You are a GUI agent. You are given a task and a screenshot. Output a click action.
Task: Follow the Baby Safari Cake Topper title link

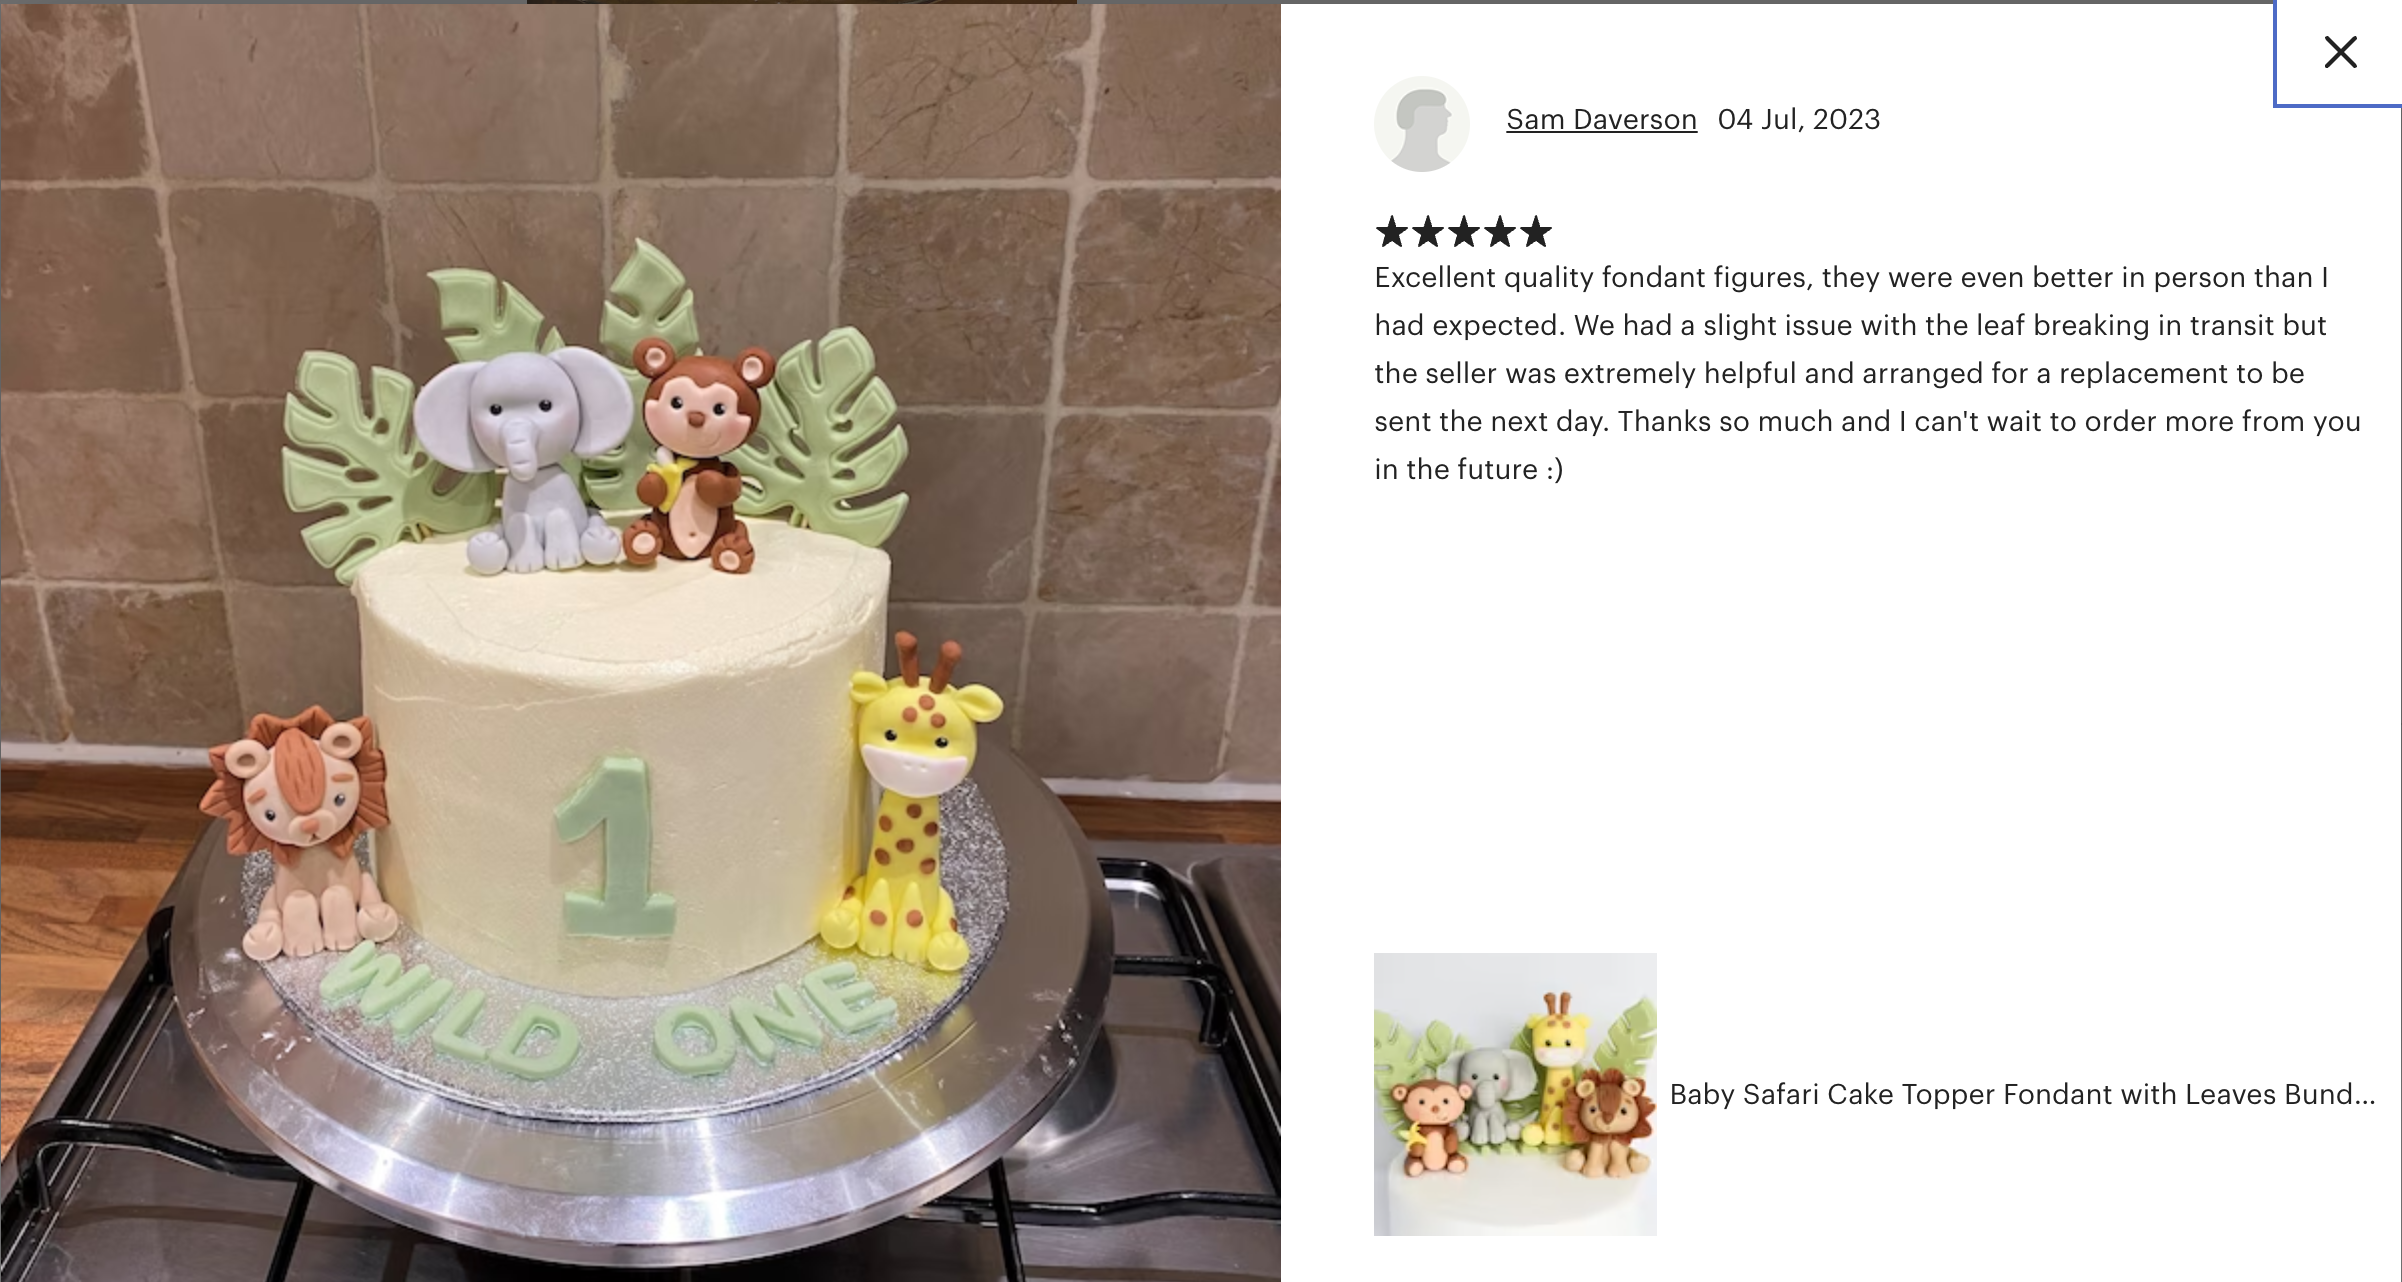pos(2022,1094)
